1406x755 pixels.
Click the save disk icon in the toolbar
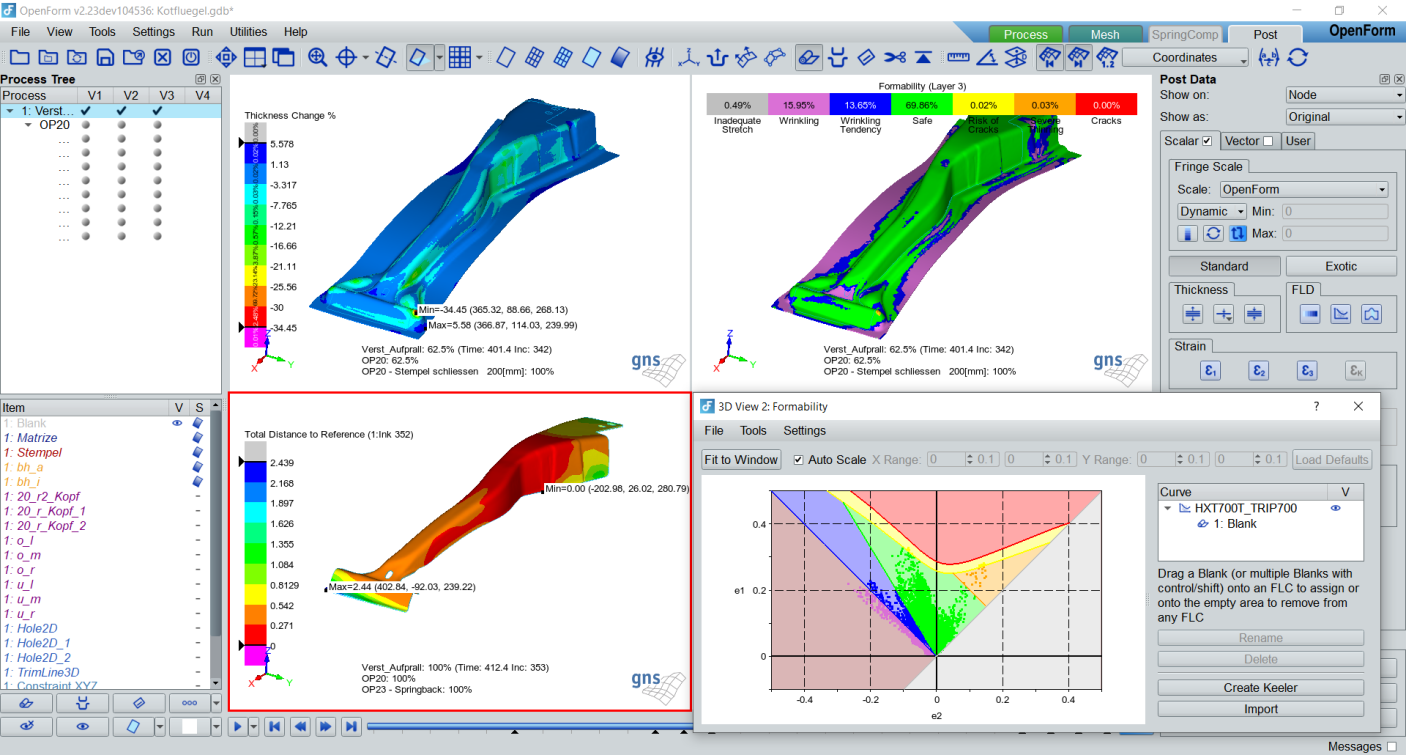click(x=105, y=58)
